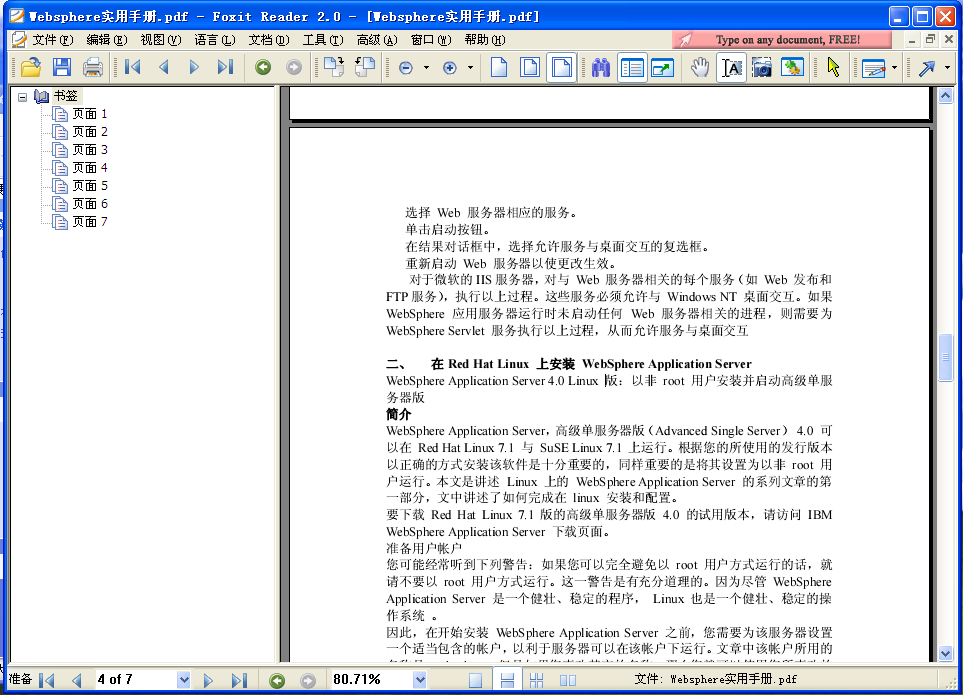
Task: Open bookmark 页面 4
Action: 90,168
